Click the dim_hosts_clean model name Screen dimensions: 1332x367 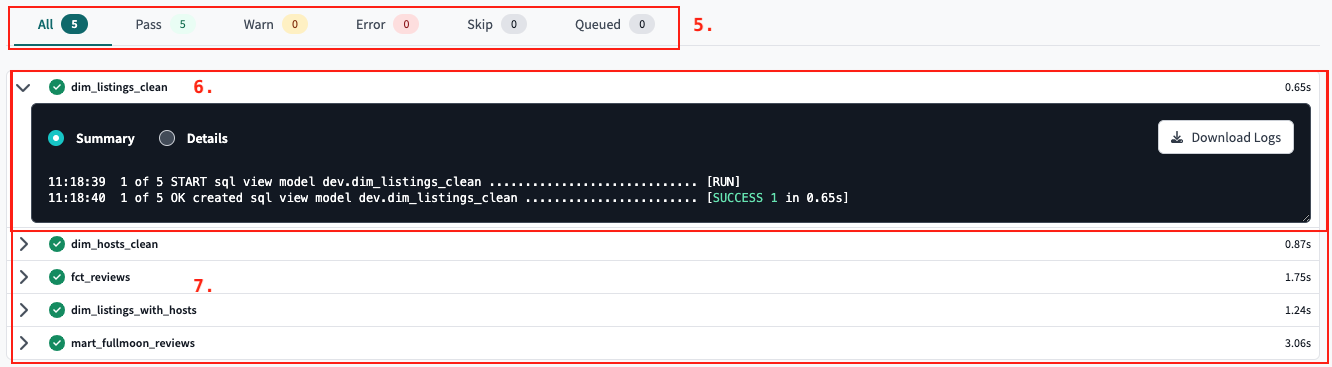(x=114, y=244)
